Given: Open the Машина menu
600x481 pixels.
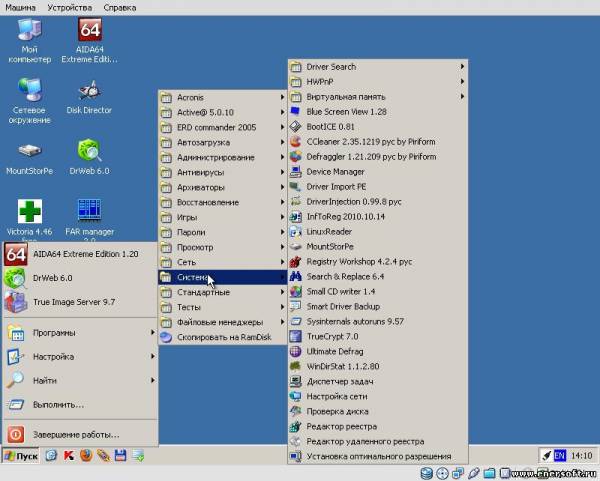Looking at the screenshot, I should click(20, 8).
